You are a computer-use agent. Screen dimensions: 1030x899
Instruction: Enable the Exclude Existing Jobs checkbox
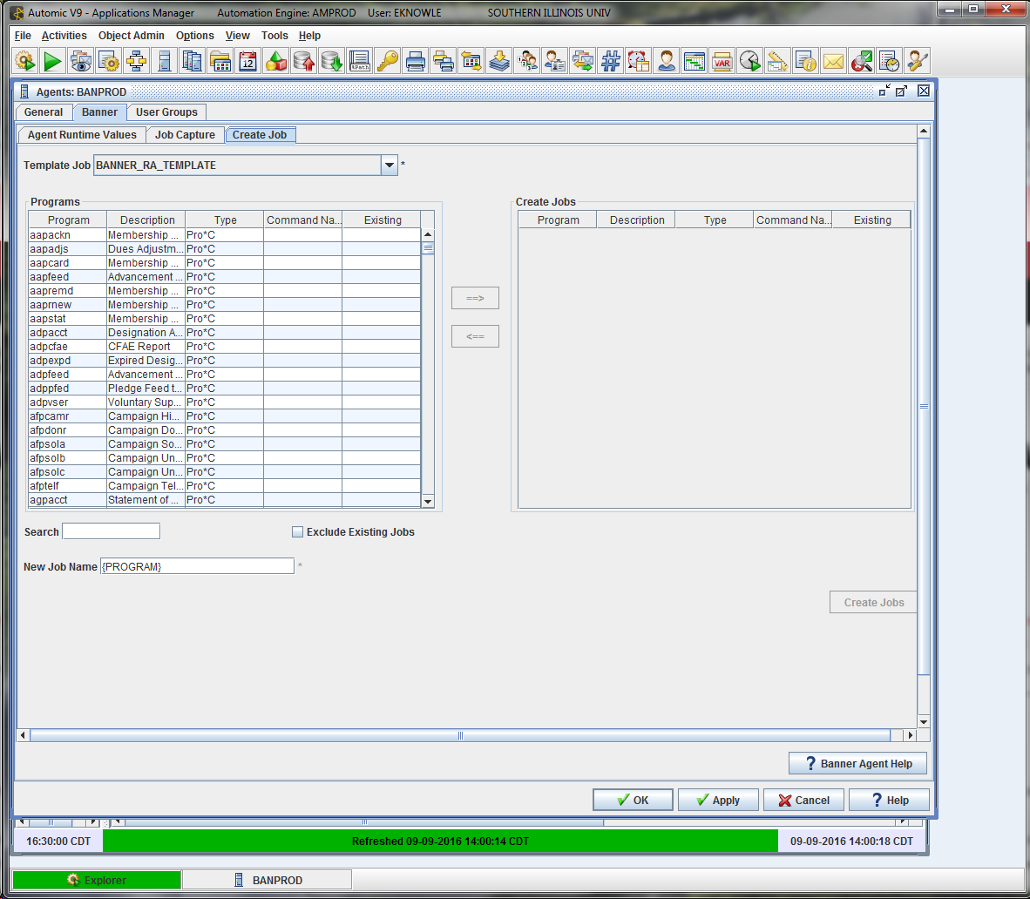tap(297, 532)
